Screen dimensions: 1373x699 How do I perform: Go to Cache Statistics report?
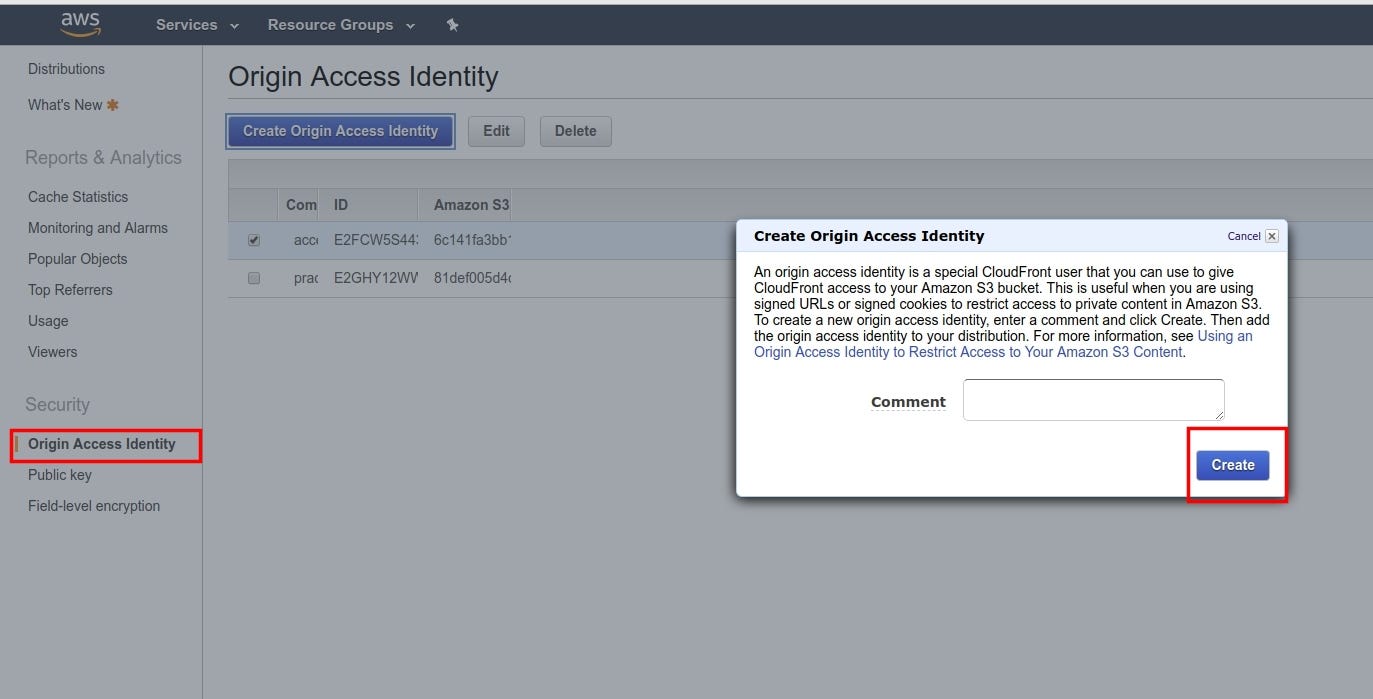click(x=78, y=197)
